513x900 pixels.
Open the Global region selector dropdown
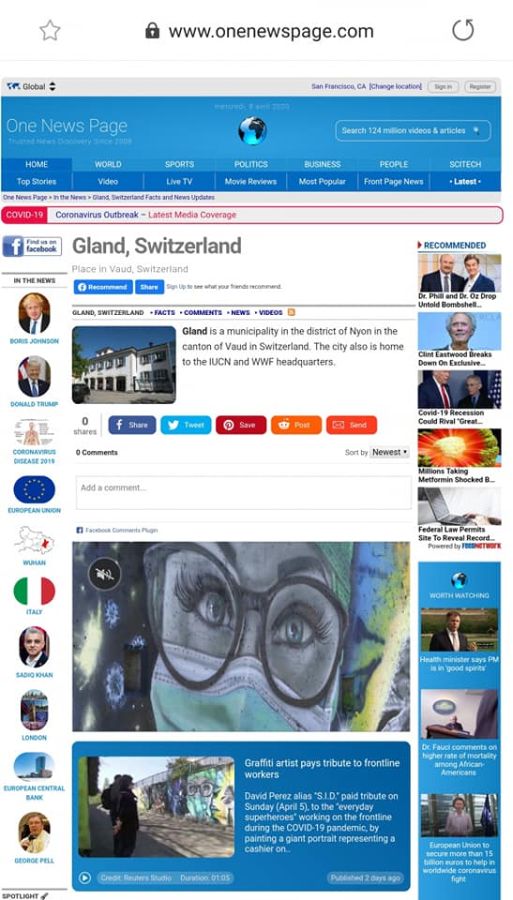(32, 87)
